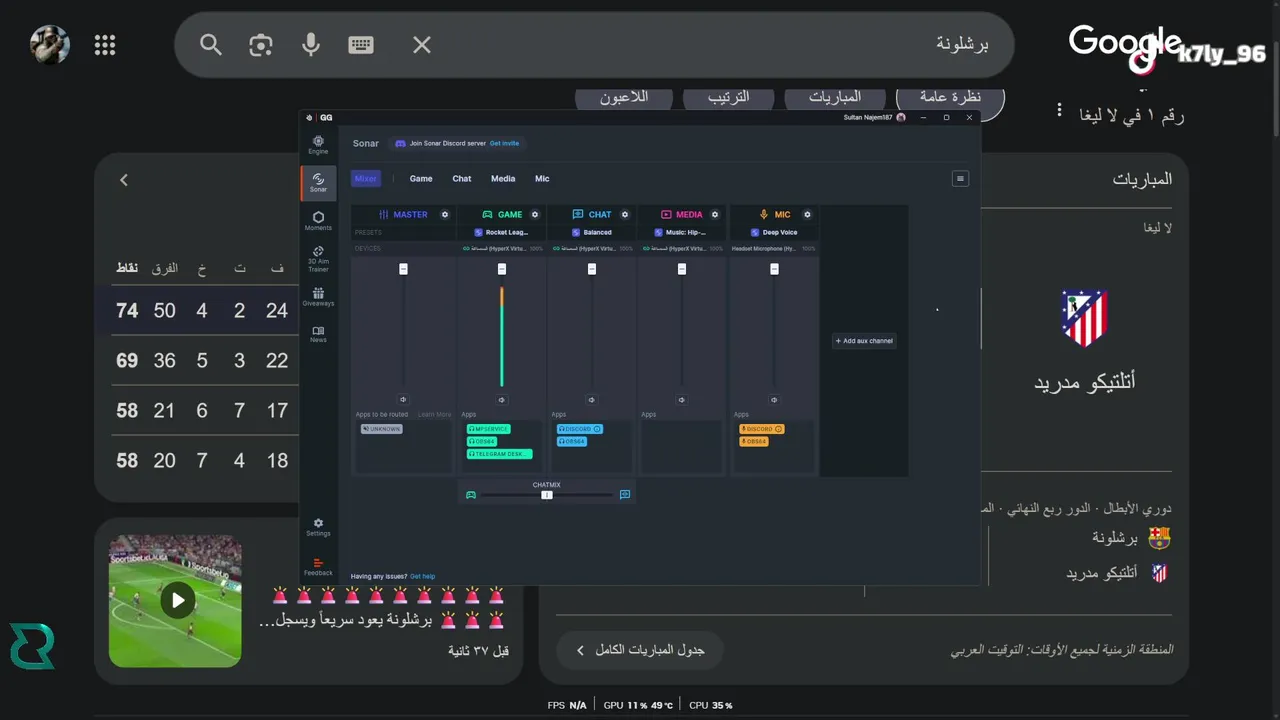Click the ChatMix game controller icon

click(471, 494)
